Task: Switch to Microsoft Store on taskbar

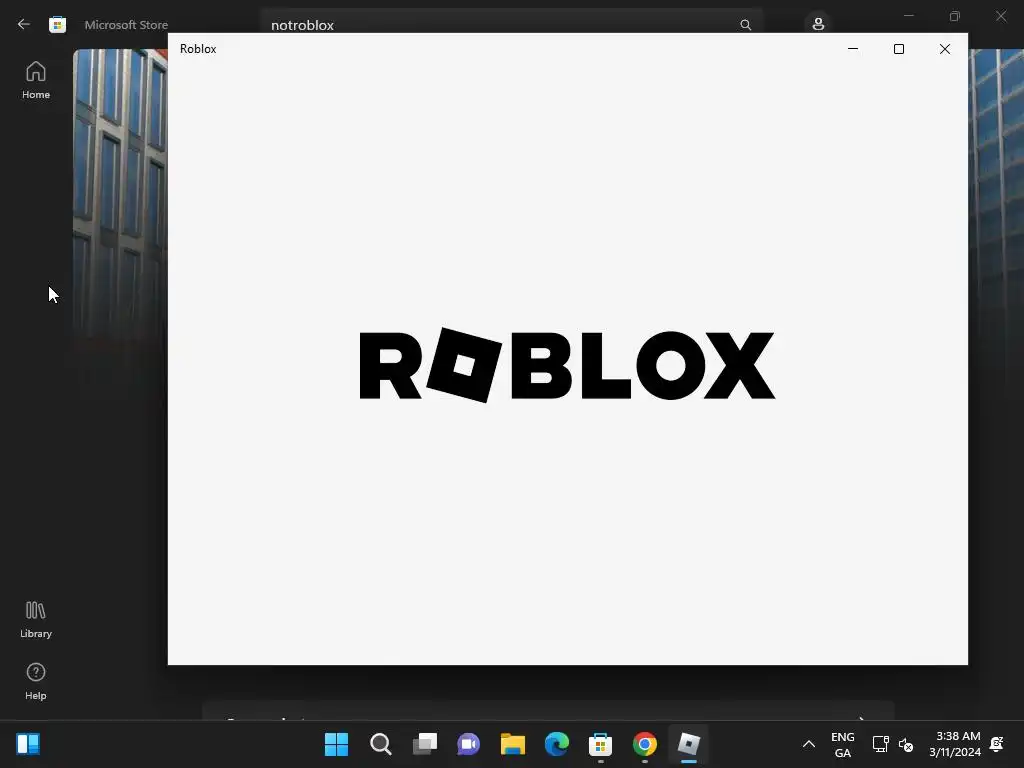Action: tap(600, 744)
